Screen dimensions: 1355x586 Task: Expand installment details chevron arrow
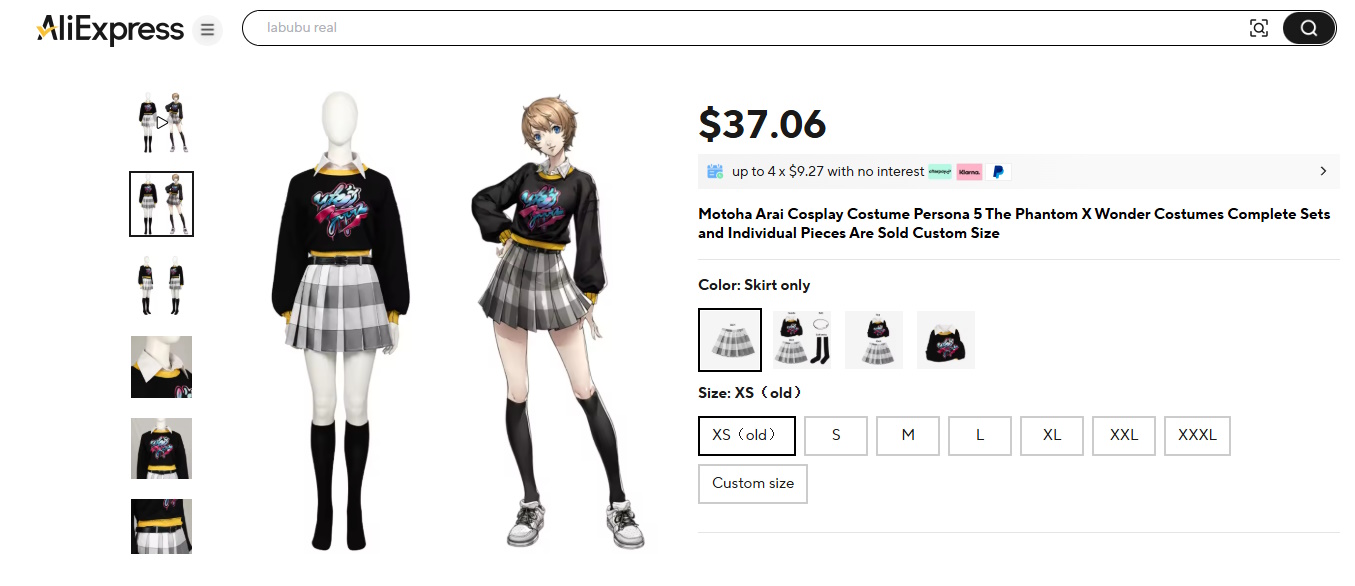[x=1323, y=171]
